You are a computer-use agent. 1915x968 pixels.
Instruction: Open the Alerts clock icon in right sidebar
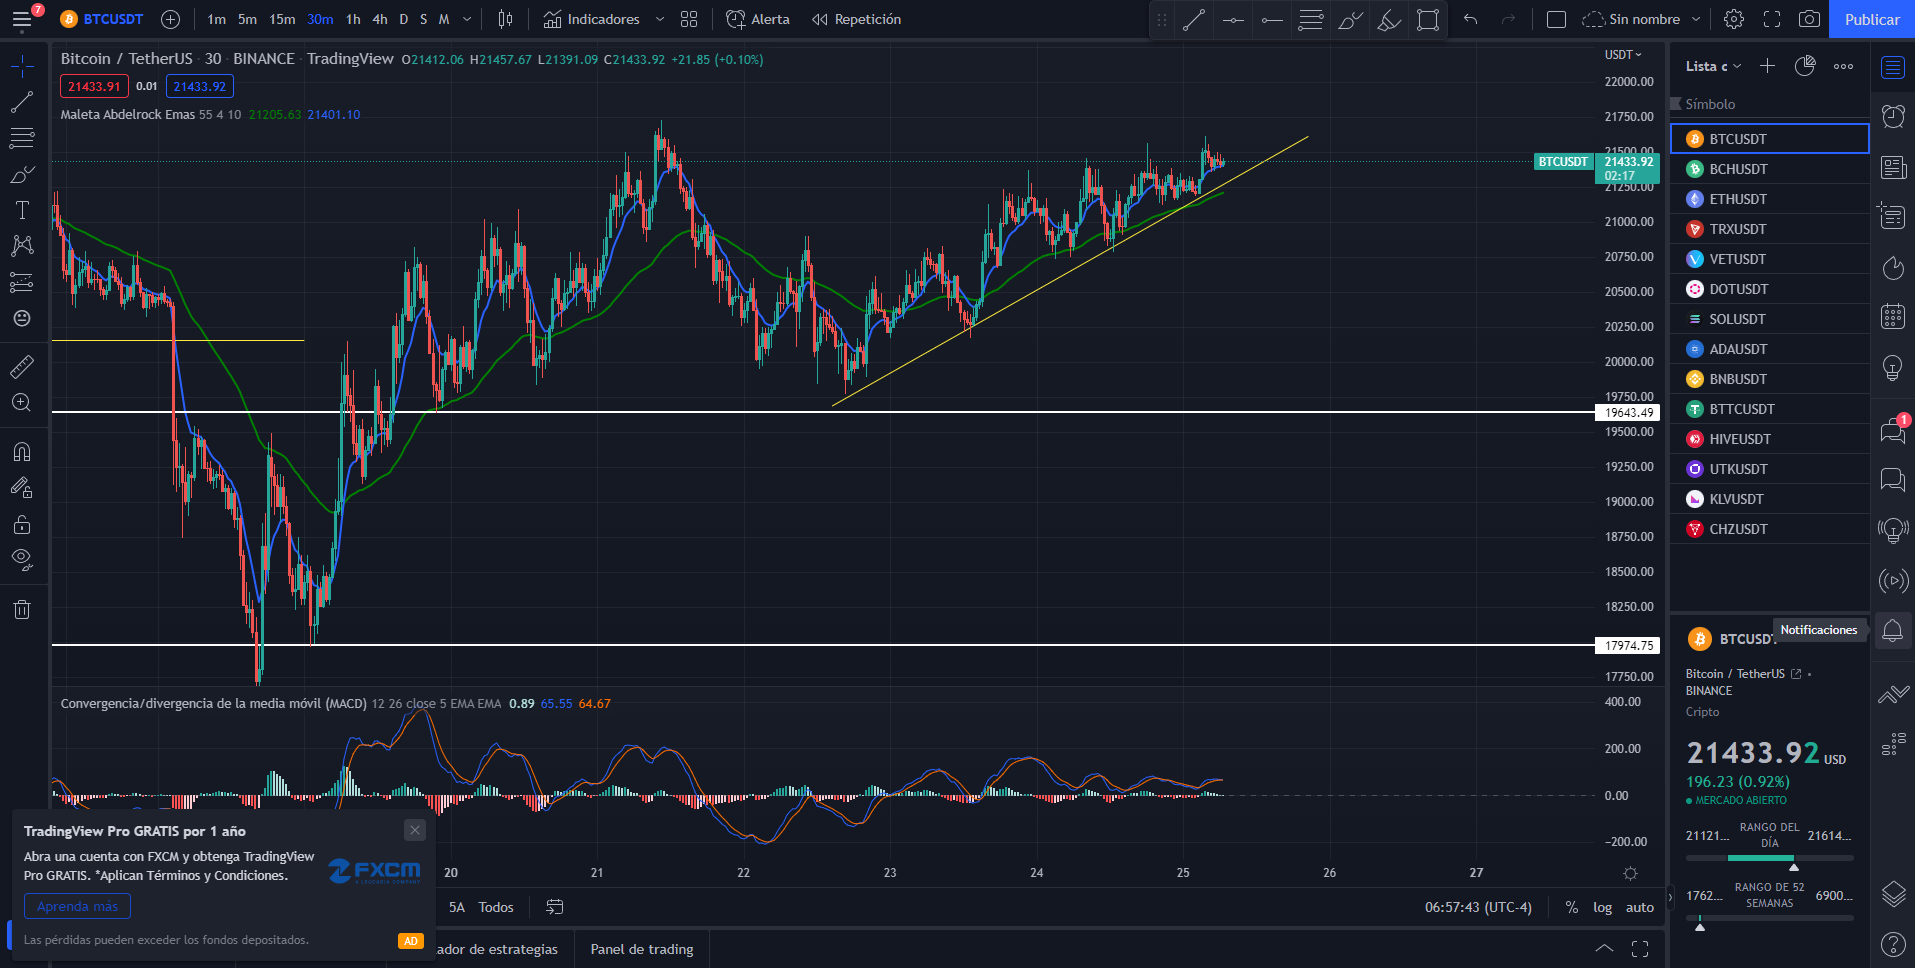[1893, 116]
